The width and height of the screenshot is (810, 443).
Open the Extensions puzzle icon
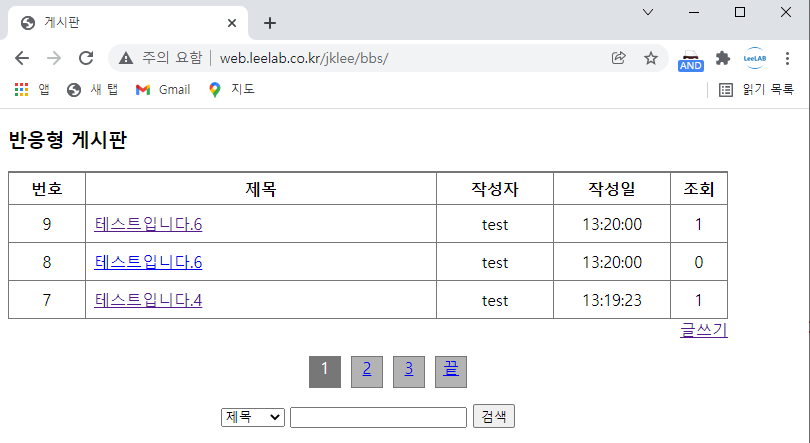723,58
